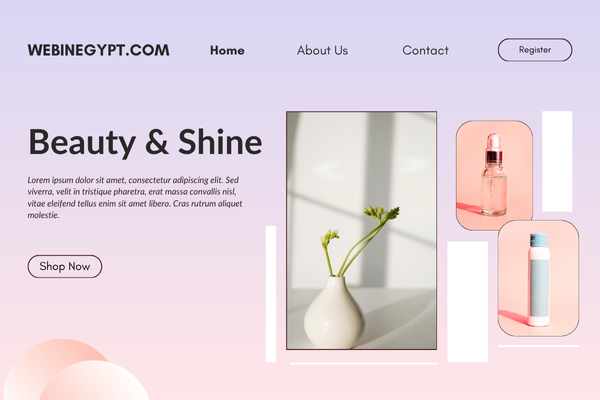Select the white line under lotion bottle image

pyautogui.click(x=538, y=346)
